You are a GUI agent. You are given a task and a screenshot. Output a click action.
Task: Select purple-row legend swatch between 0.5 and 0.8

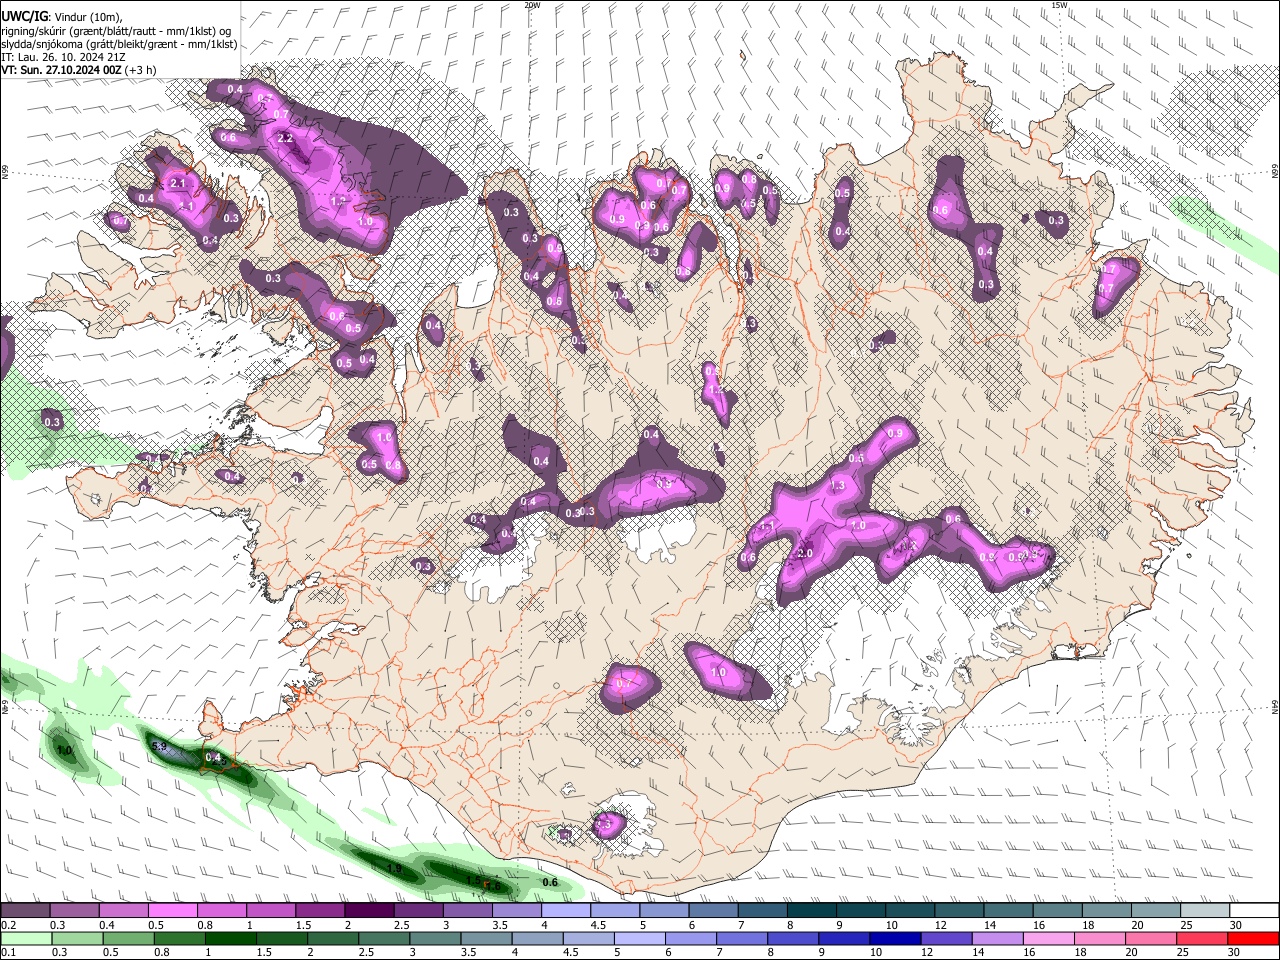[x=172, y=911]
